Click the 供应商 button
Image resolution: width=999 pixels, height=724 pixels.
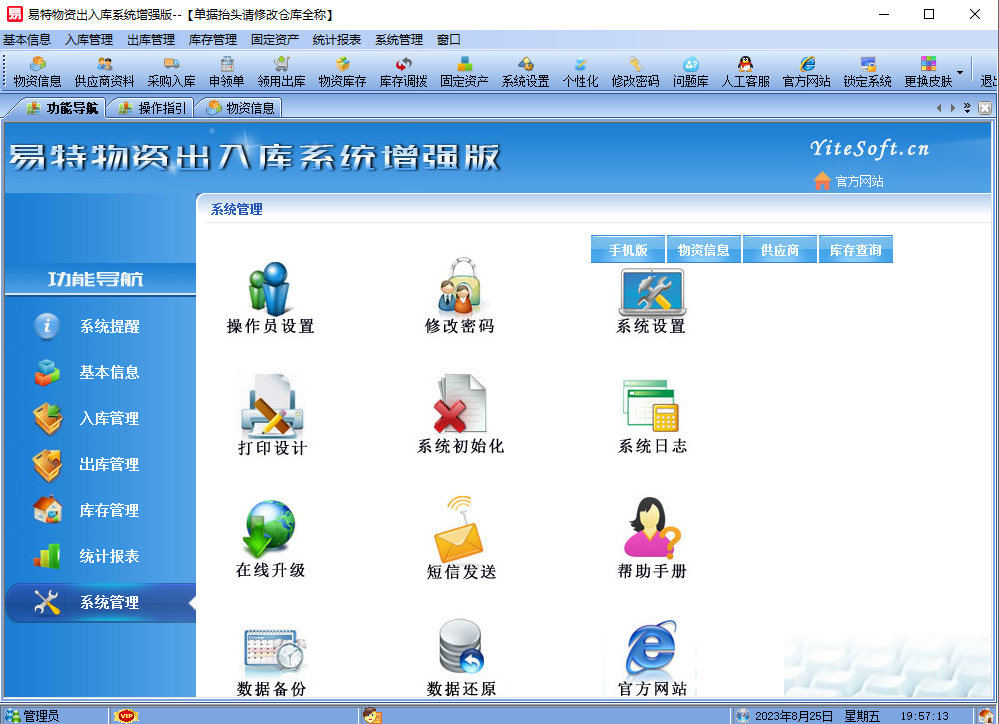pos(780,249)
